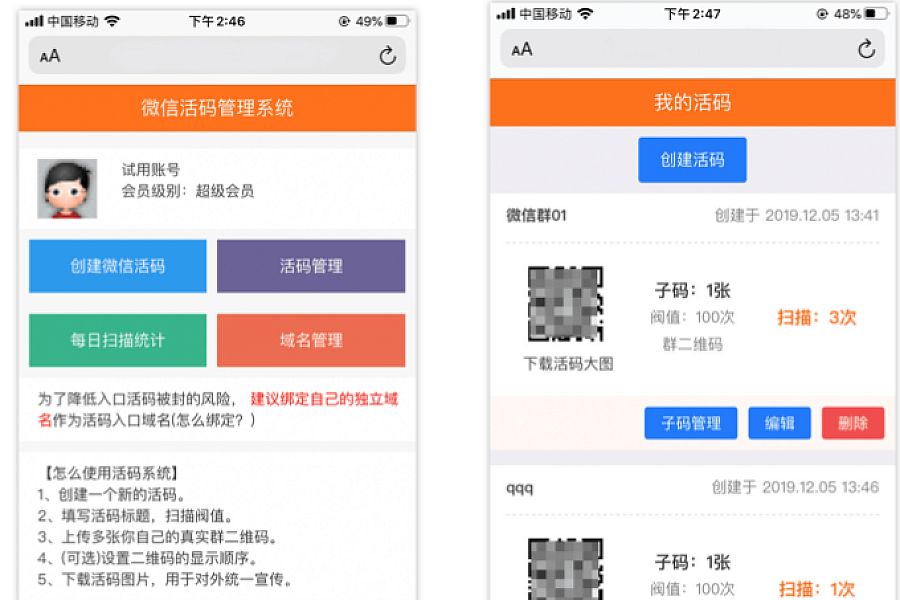Screen dimensions: 900x600
Task: Click 编辑 for 微信群01
Action: (x=779, y=423)
